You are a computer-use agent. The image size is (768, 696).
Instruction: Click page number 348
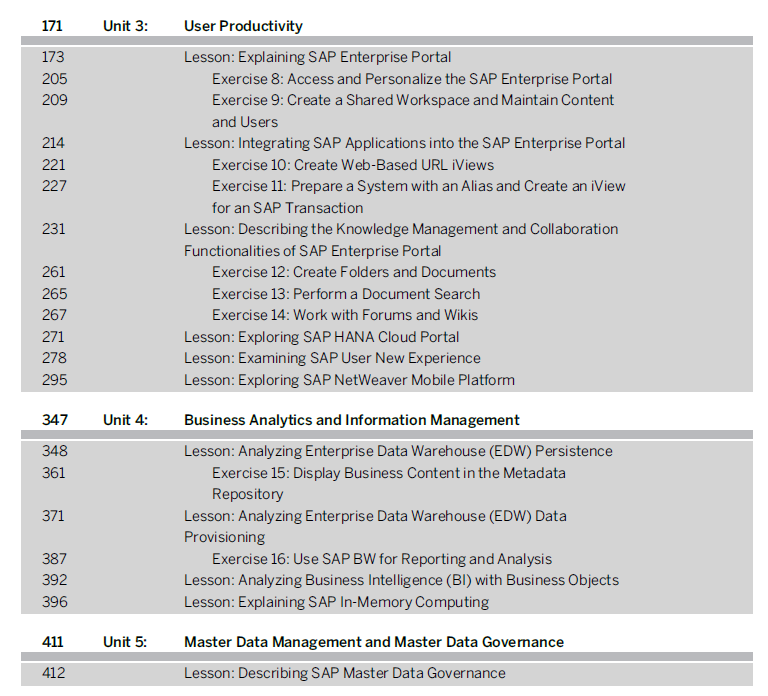[x=54, y=451]
